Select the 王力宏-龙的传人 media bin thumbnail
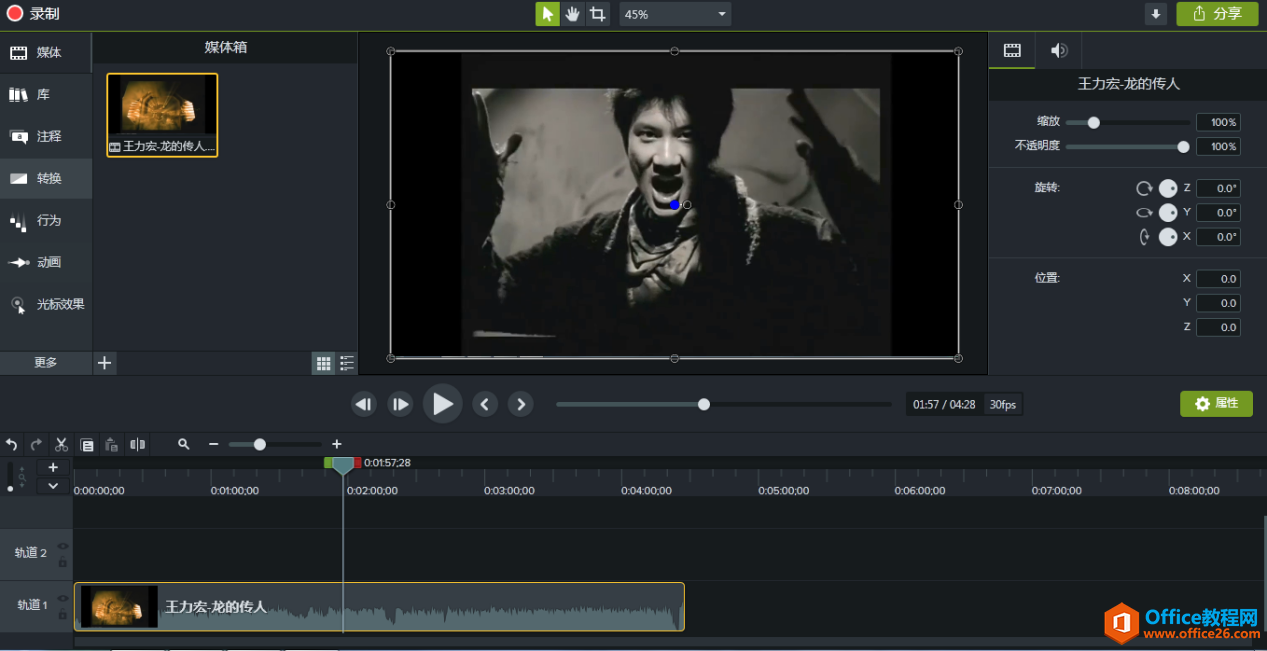This screenshot has width=1267, height=651. click(162, 114)
